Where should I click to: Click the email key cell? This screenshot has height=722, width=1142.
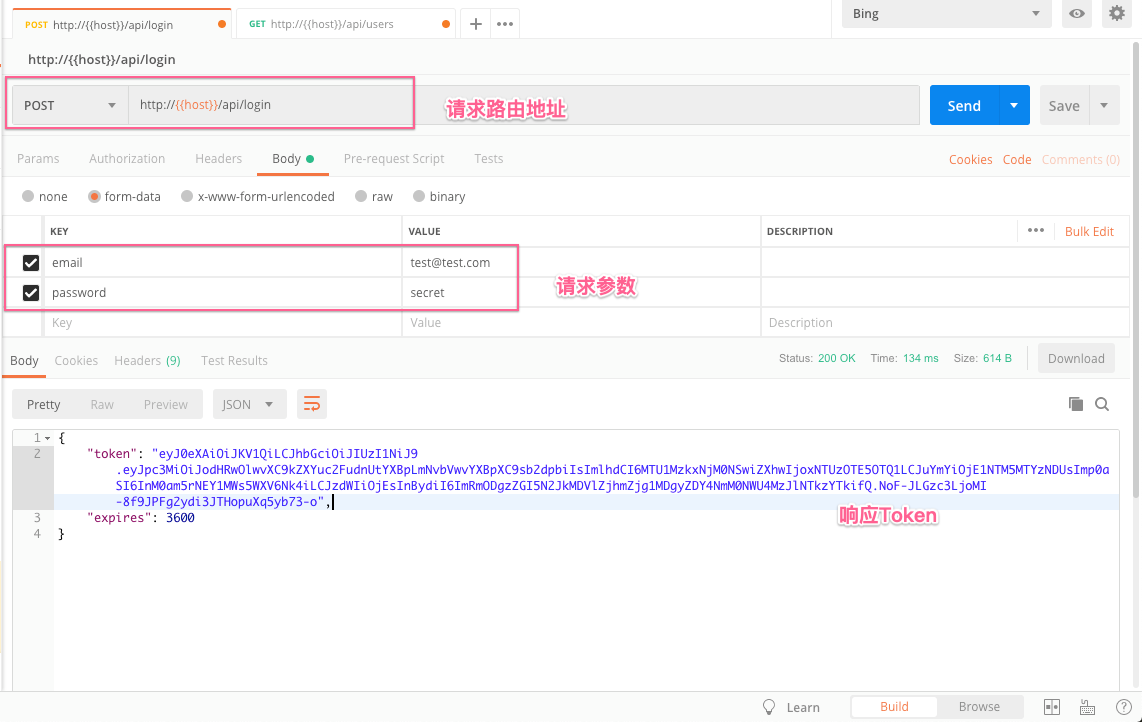coord(223,262)
